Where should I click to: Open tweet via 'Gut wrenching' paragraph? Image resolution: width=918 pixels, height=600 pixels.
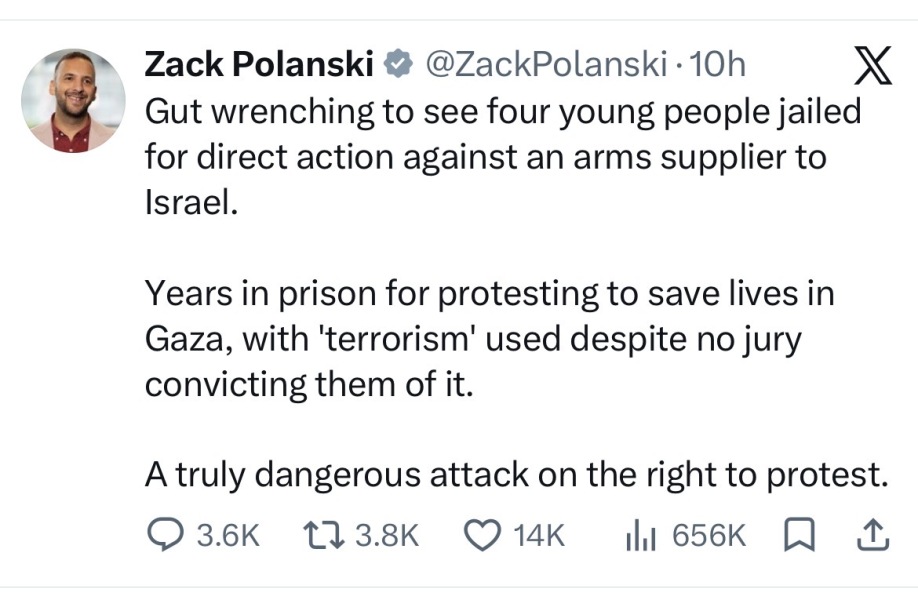coord(503,157)
